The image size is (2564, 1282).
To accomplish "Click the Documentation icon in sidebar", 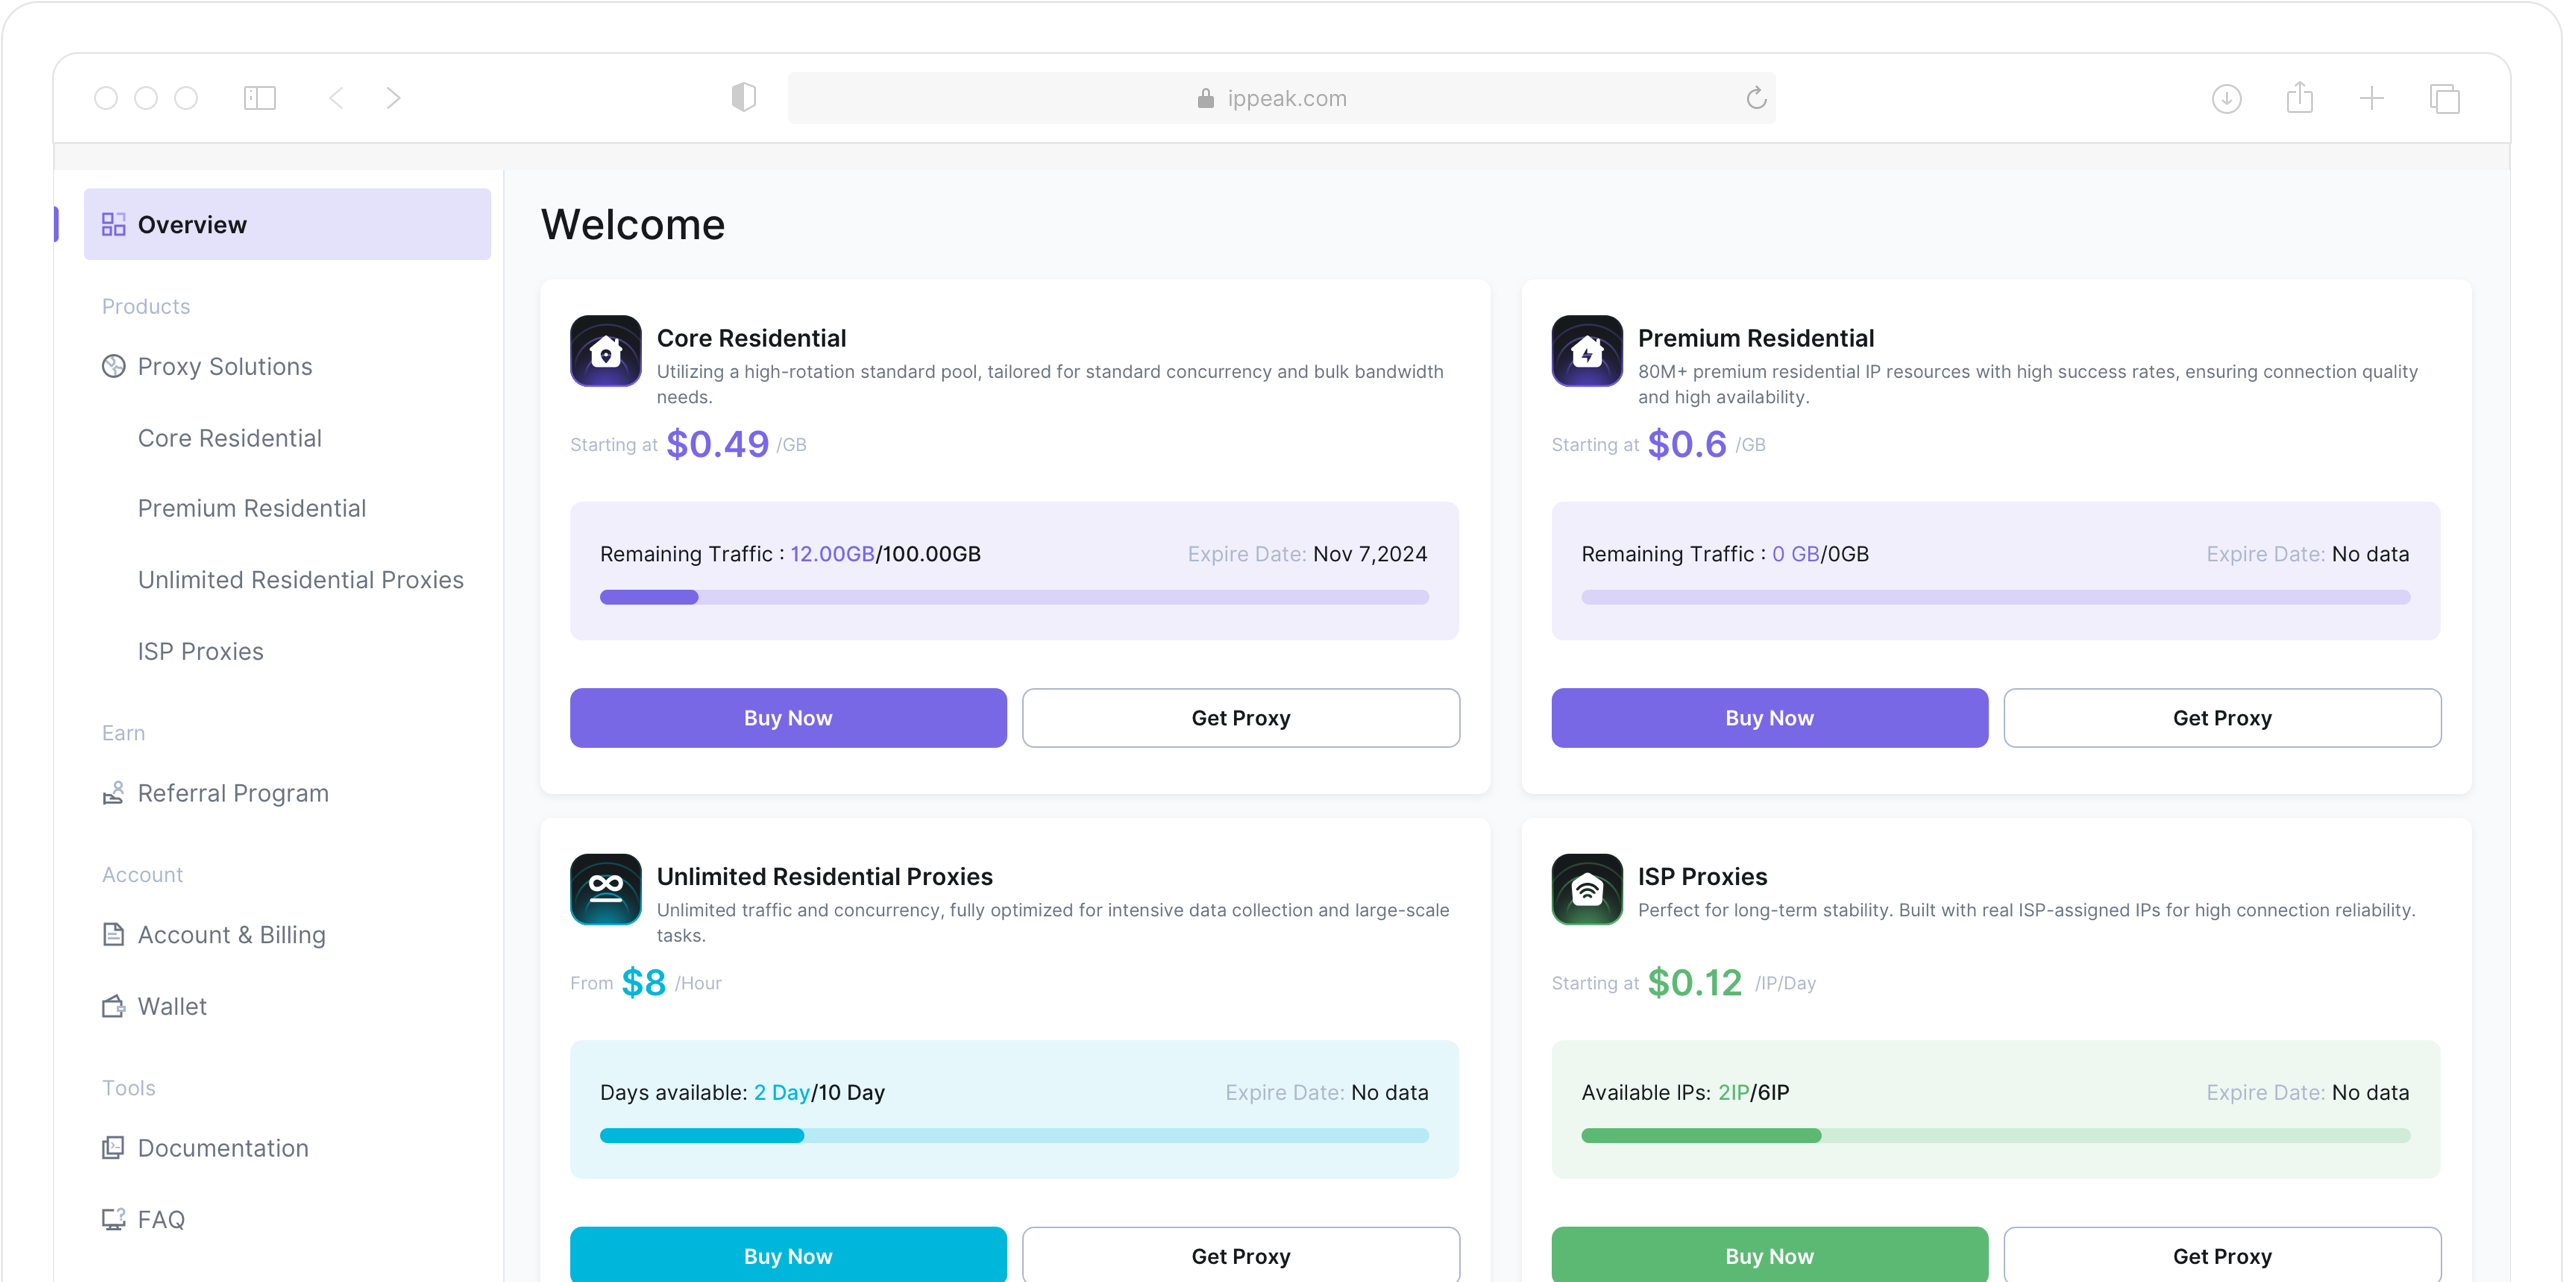I will (113, 1147).
